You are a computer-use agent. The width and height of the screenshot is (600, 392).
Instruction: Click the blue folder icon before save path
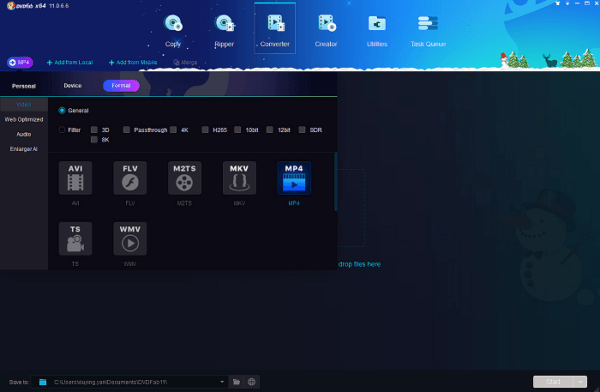coord(42,382)
